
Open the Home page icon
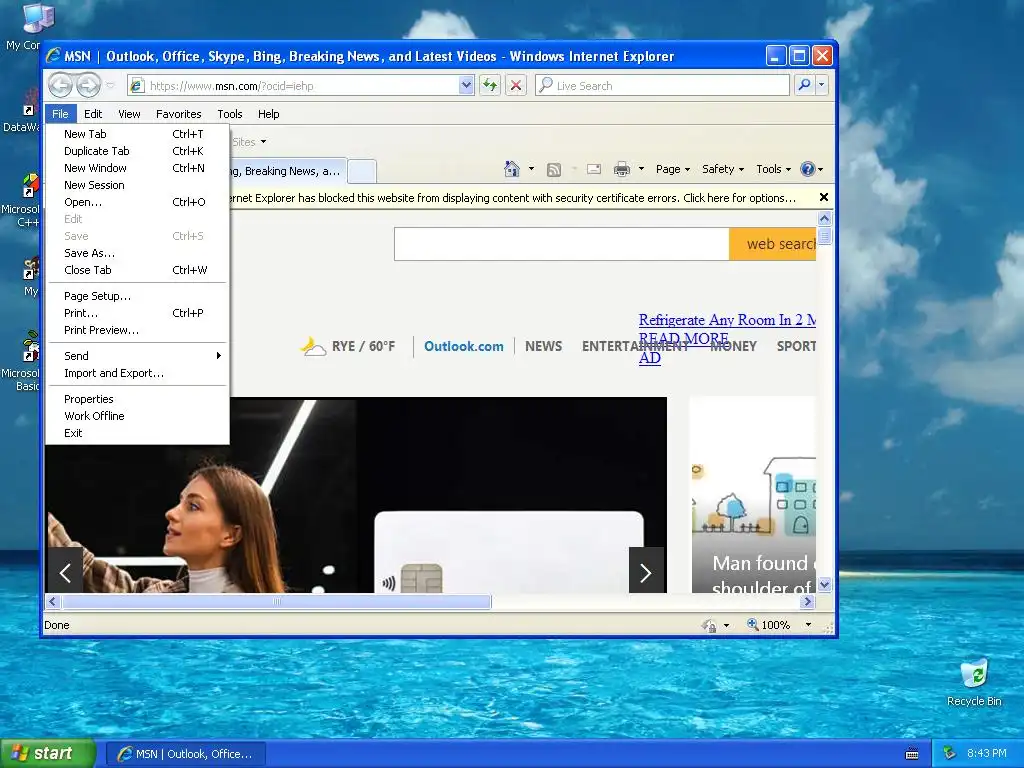pyautogui.click(x=511, y=169)
